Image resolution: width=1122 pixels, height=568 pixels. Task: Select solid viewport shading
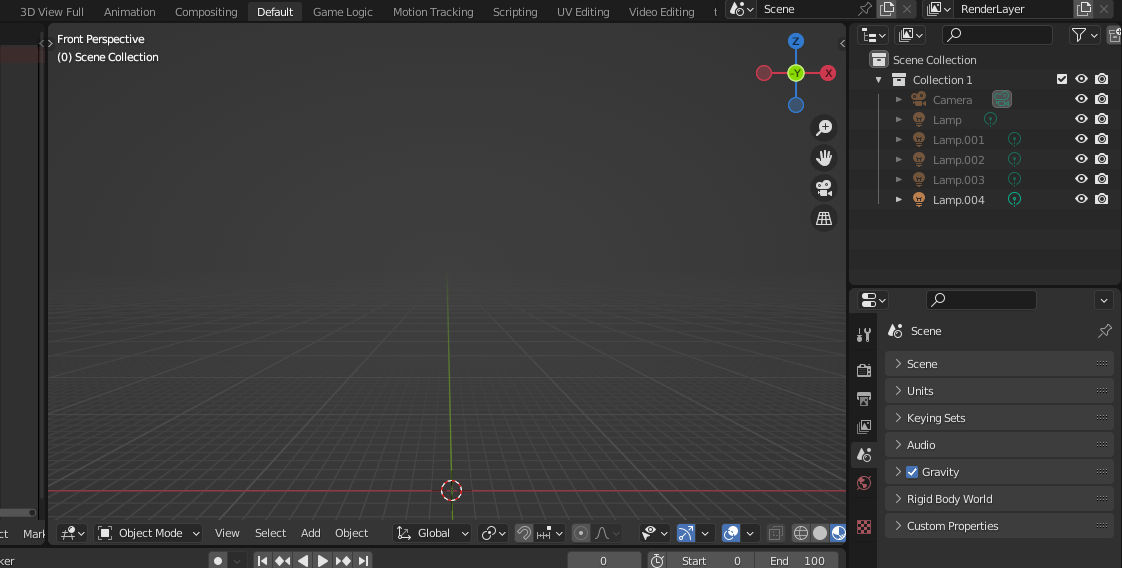click(820, 533)
